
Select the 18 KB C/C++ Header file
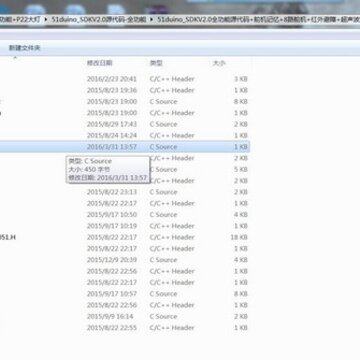[125, 237]
